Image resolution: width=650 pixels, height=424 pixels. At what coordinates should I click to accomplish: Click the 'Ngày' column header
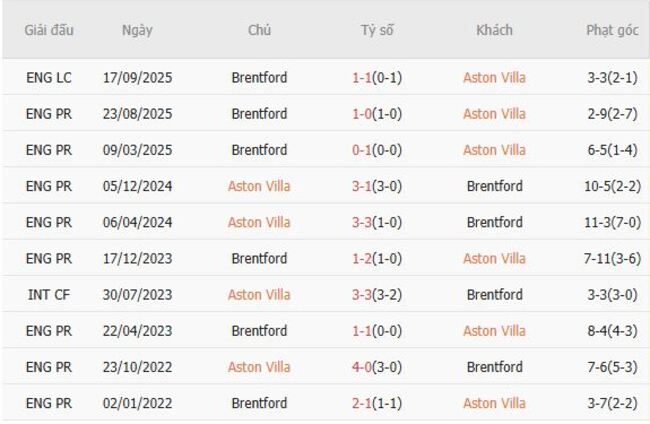click(x=137, y=30)
